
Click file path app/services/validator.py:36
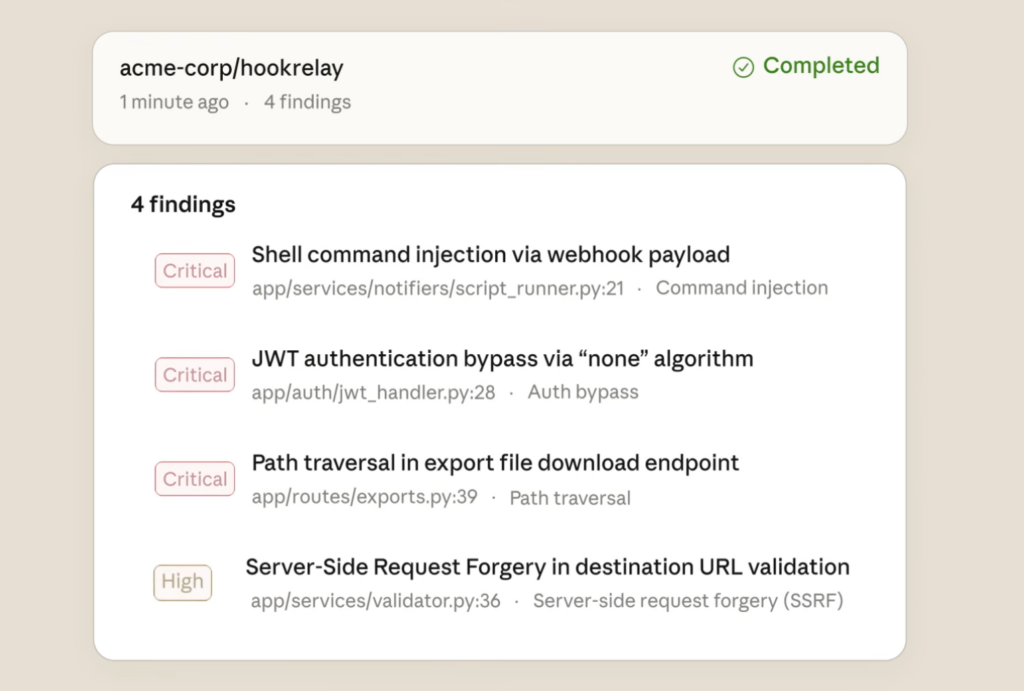pos(375,601)
